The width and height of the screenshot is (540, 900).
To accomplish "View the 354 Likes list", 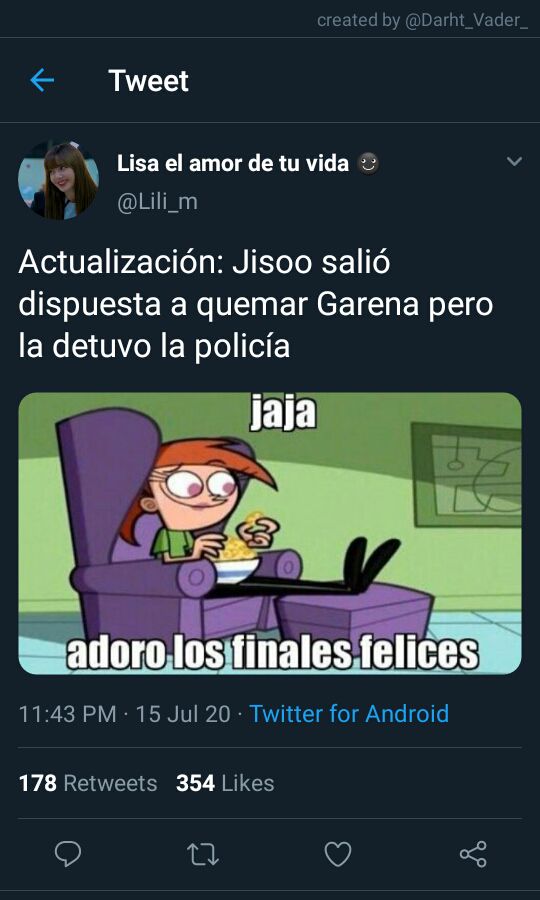I will click(x=225, y=783).
